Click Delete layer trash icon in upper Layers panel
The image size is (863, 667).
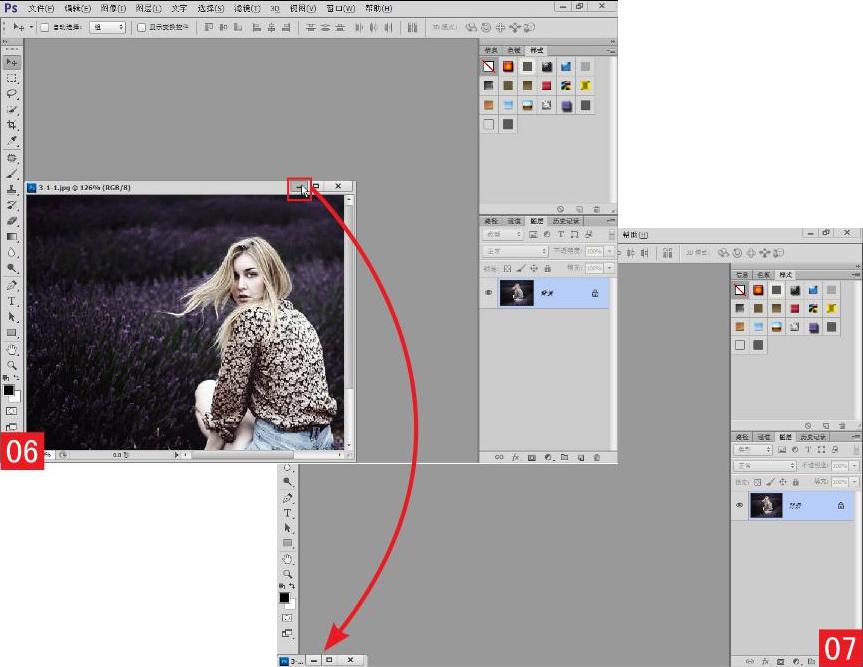pos(597,457)
